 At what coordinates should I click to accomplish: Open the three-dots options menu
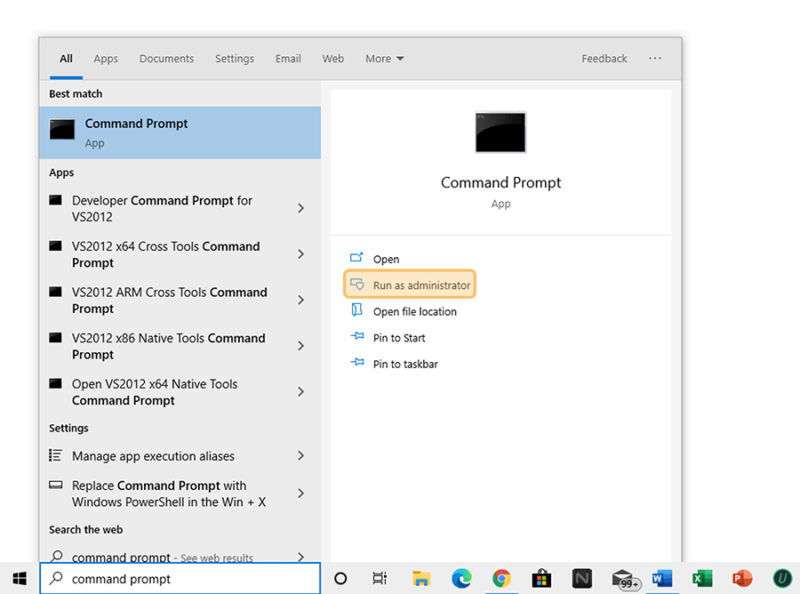tap(655, 59)
